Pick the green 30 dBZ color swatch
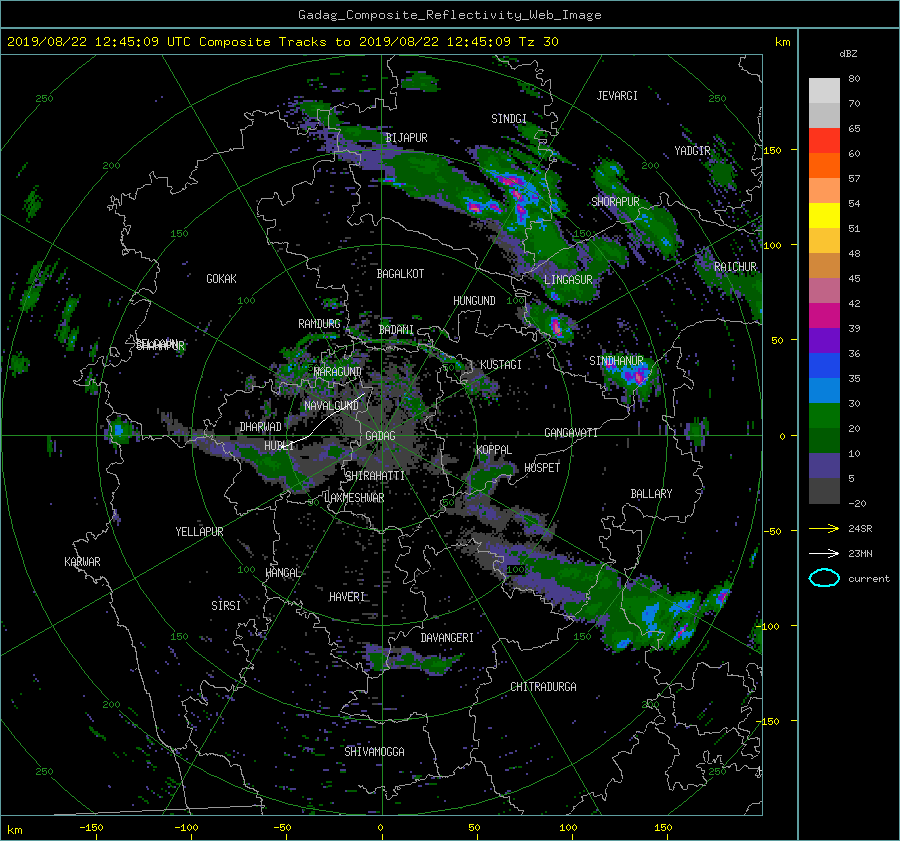The height and width of the screenshot is (841, 900). [x=824, y=415]
